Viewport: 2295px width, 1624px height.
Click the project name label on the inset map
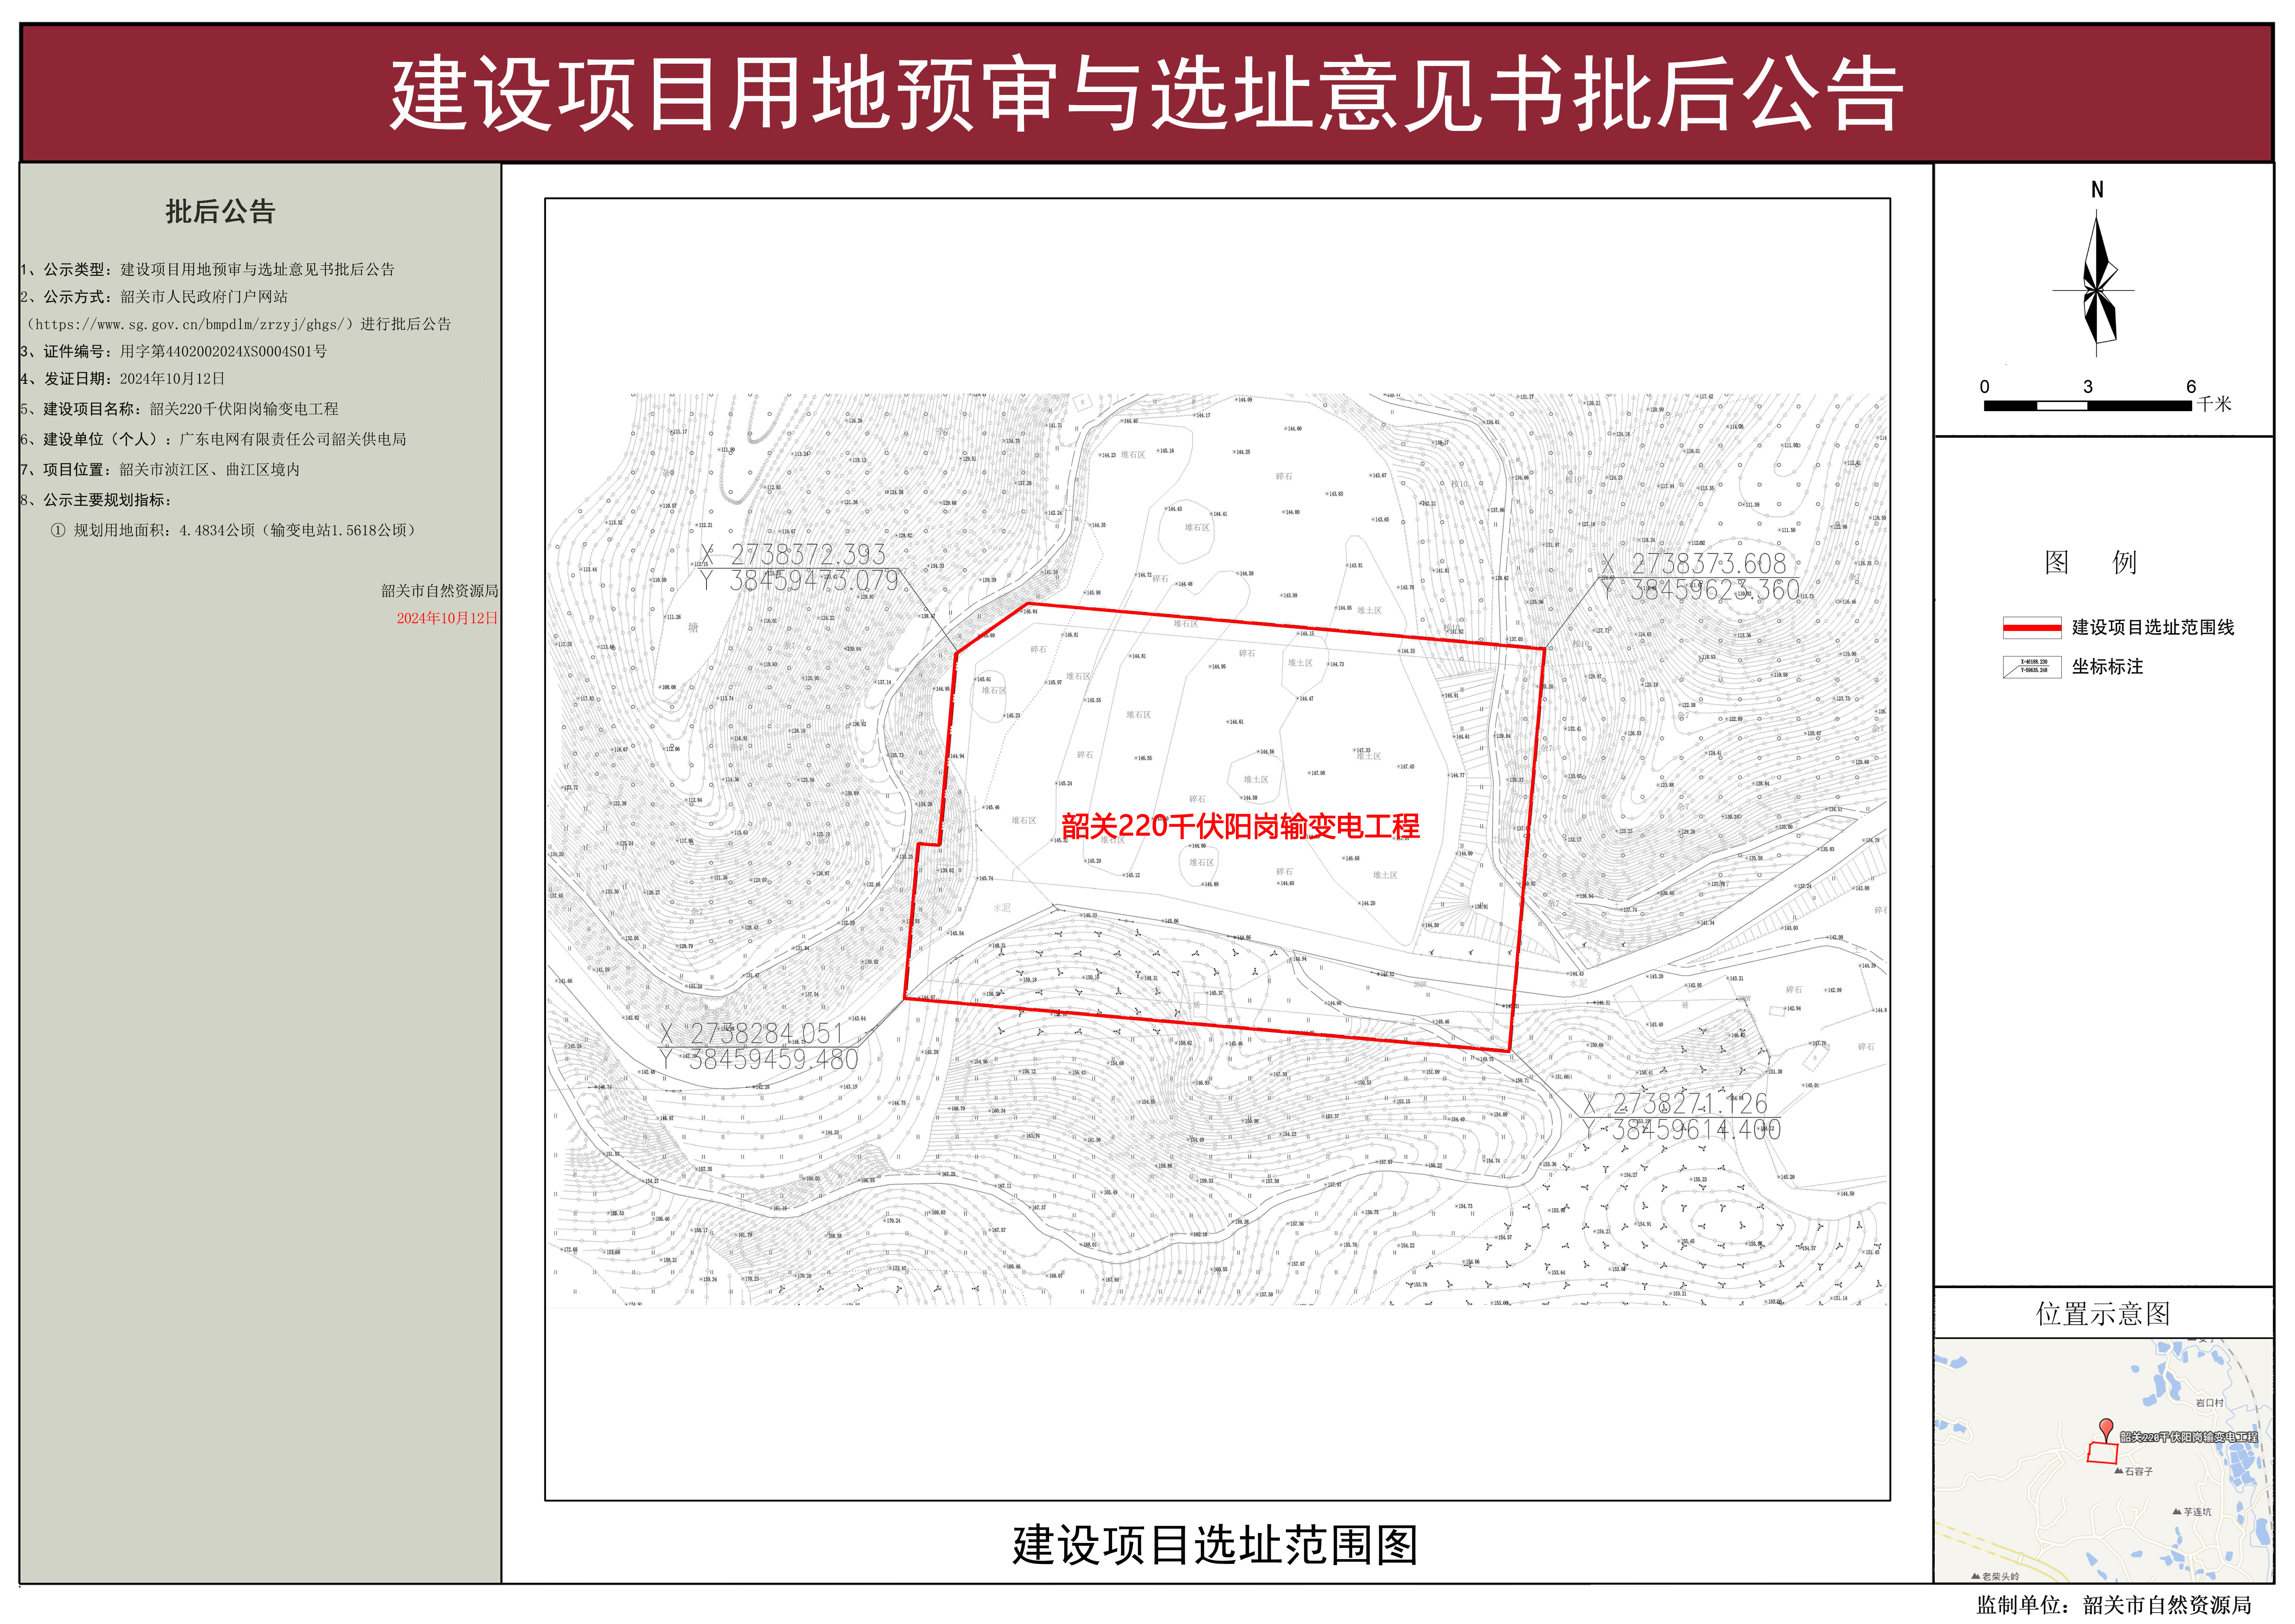(2189, 1437)
